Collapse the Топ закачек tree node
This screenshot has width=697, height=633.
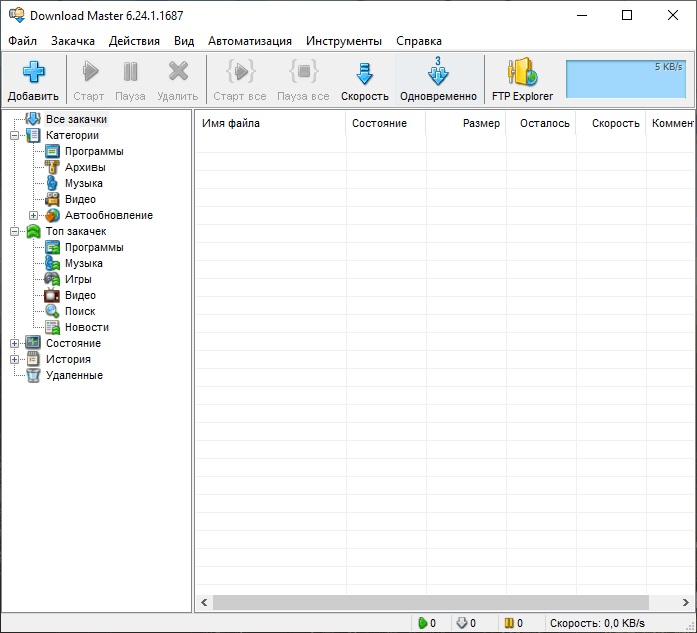tap(15, 231)
